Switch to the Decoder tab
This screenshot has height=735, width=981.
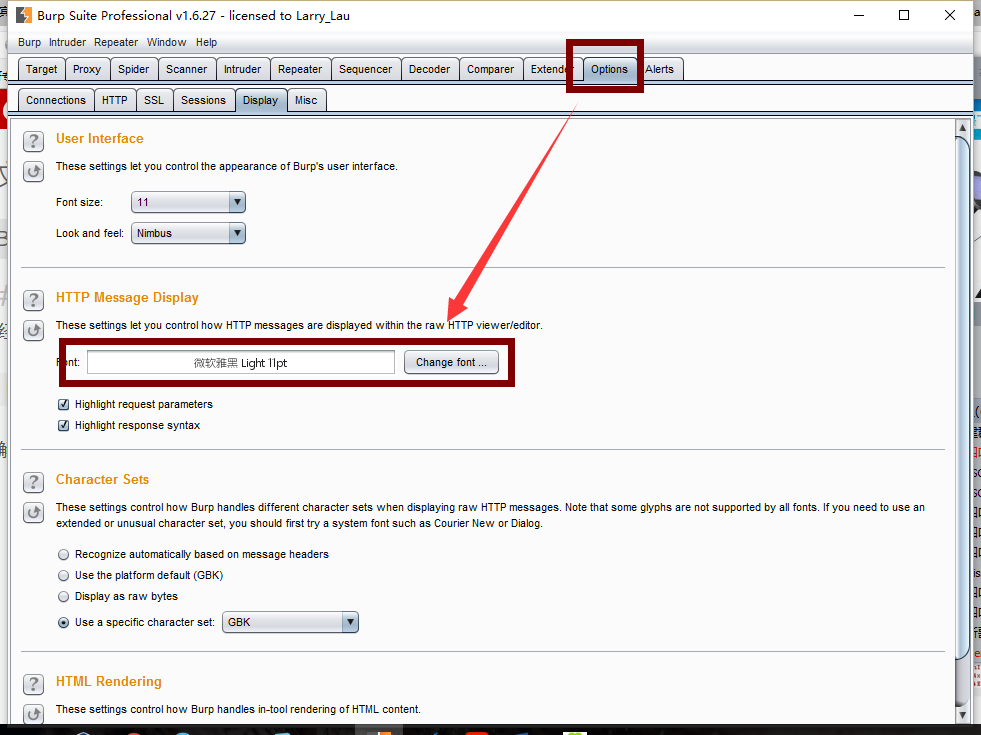click(429, 69)
